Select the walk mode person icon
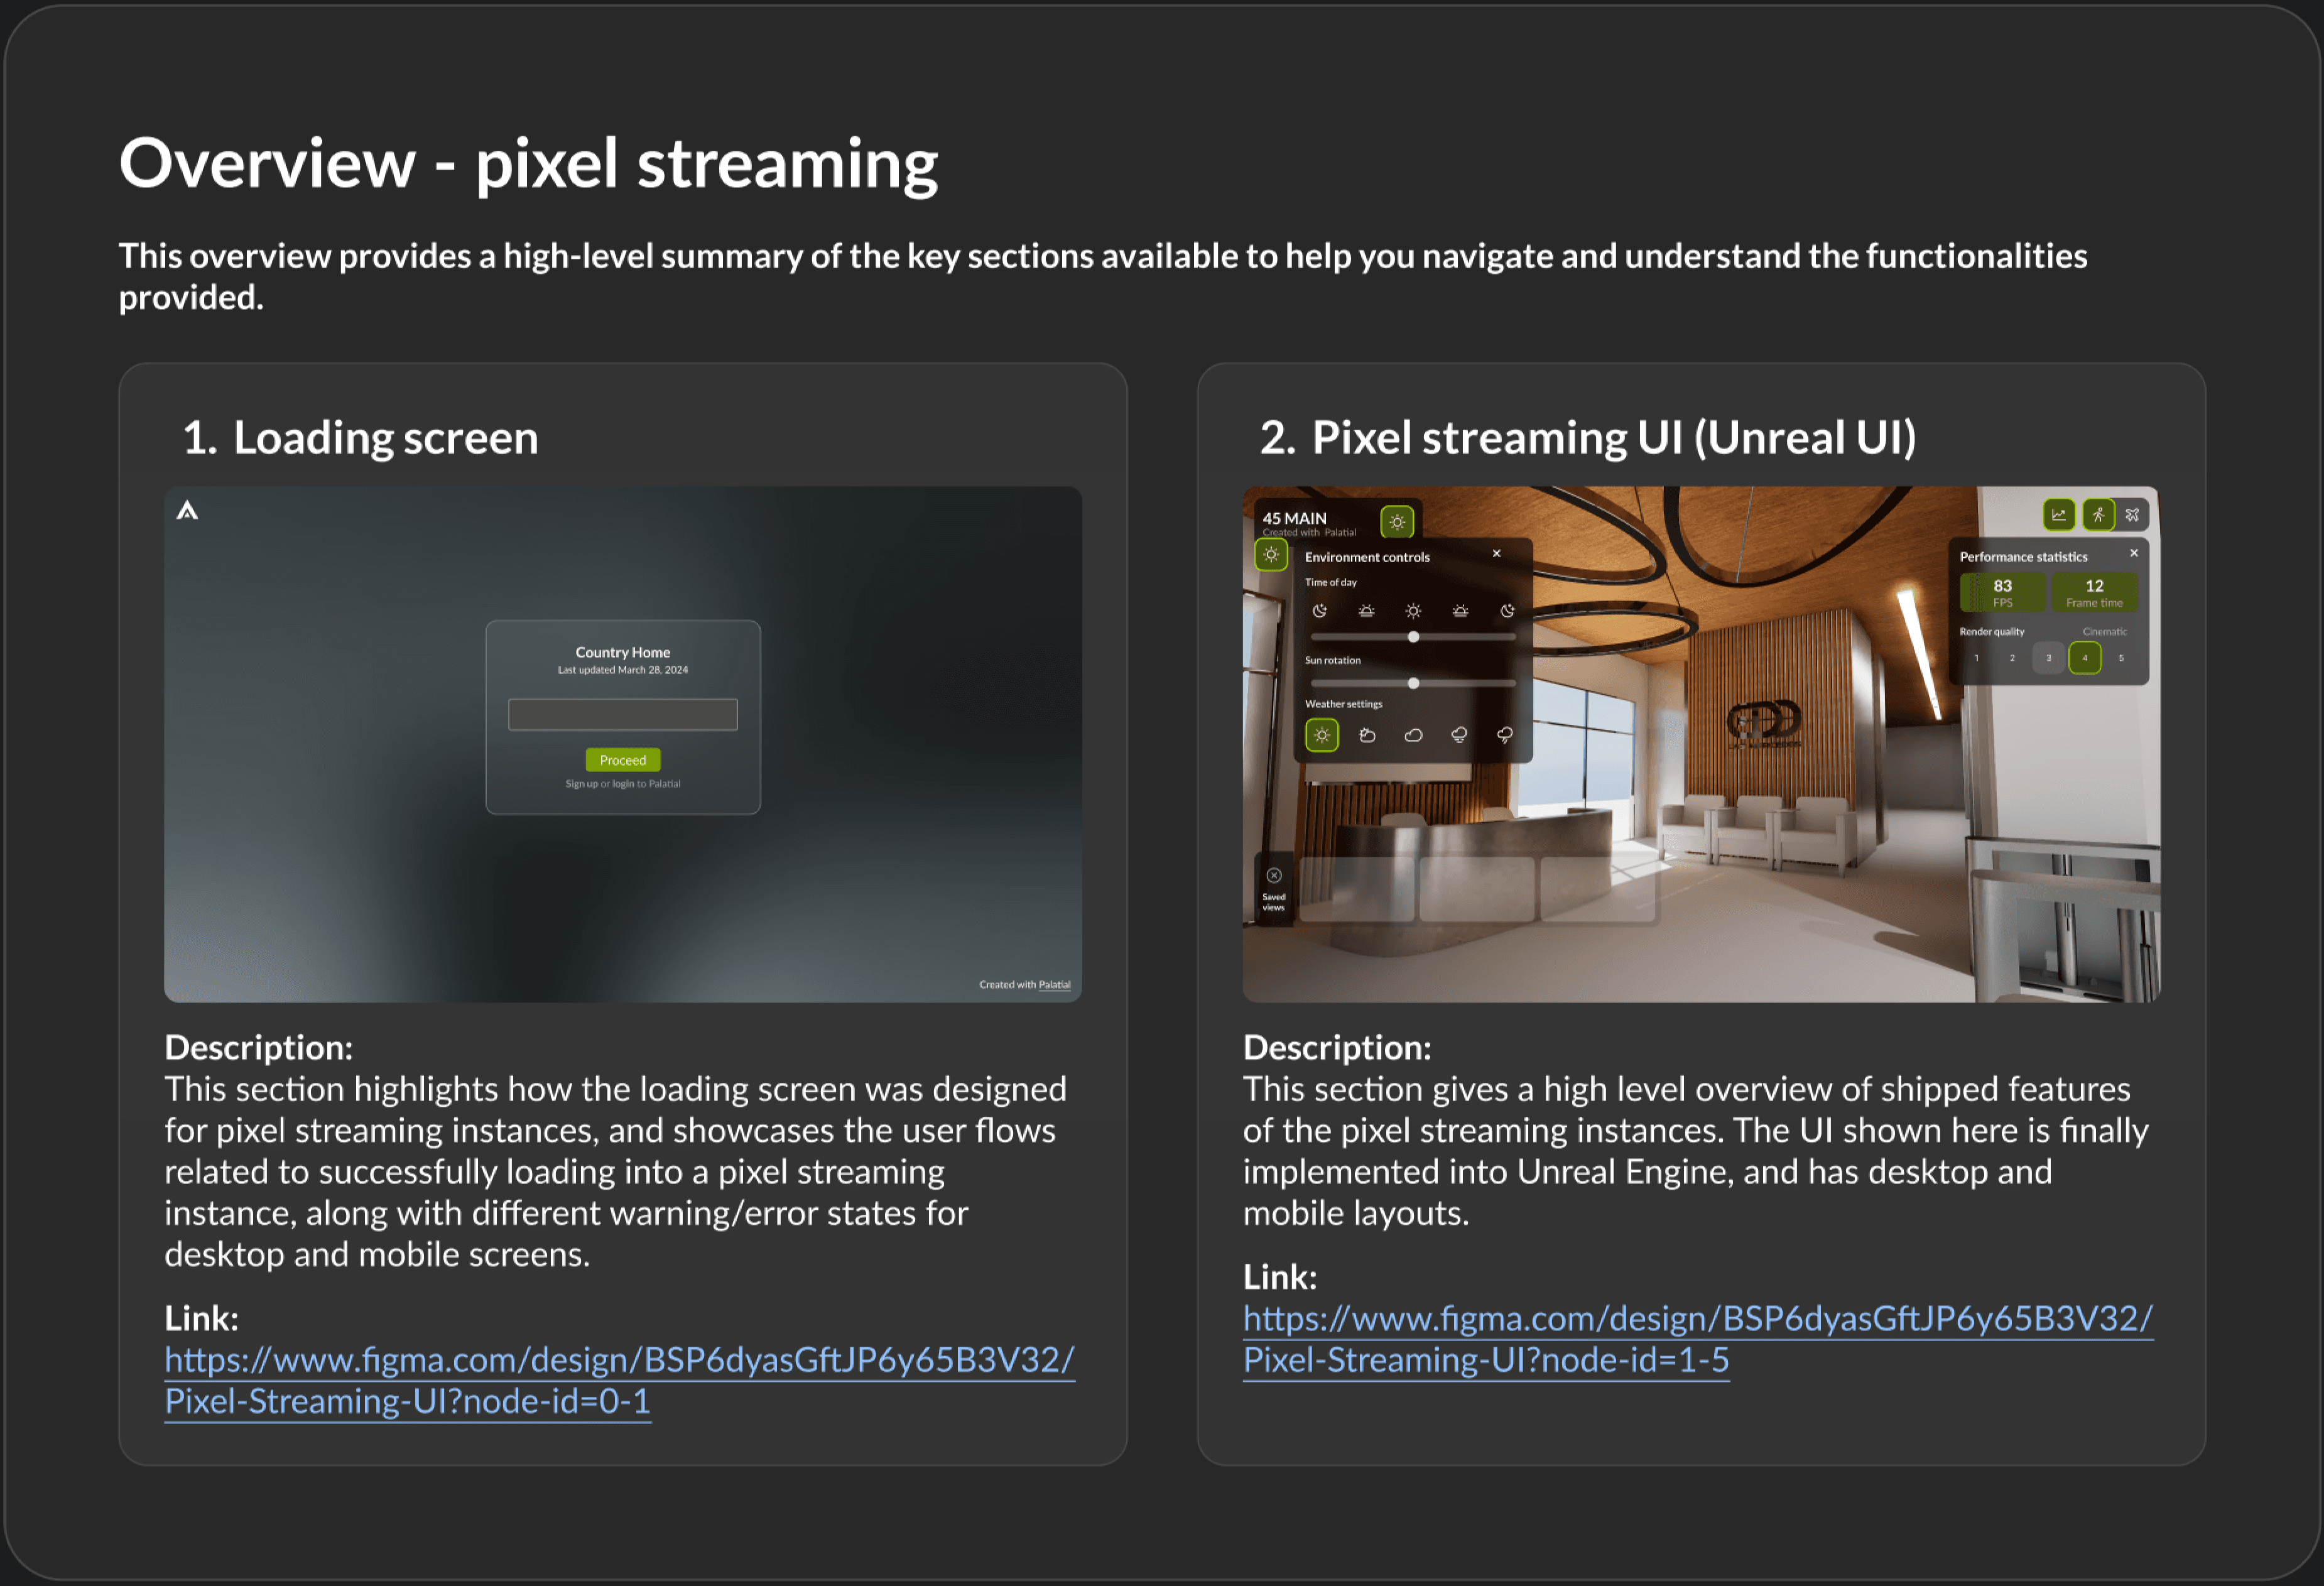 (x=2098, y=515)
